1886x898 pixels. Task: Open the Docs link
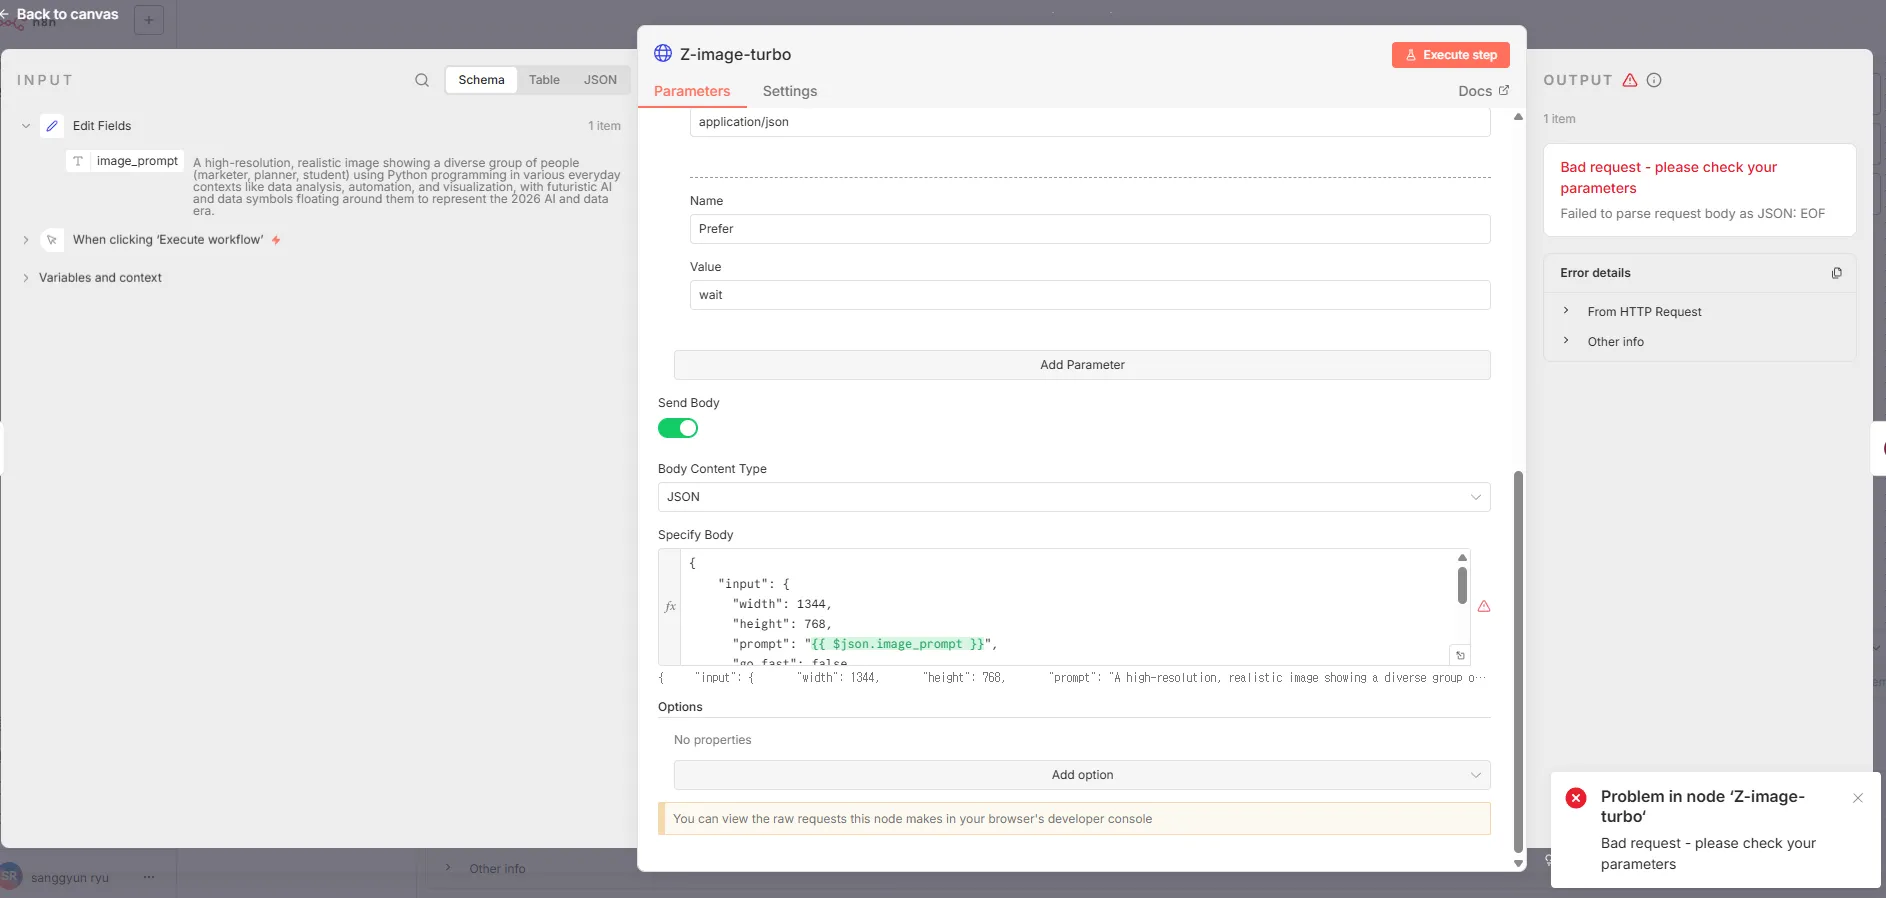1483,91
